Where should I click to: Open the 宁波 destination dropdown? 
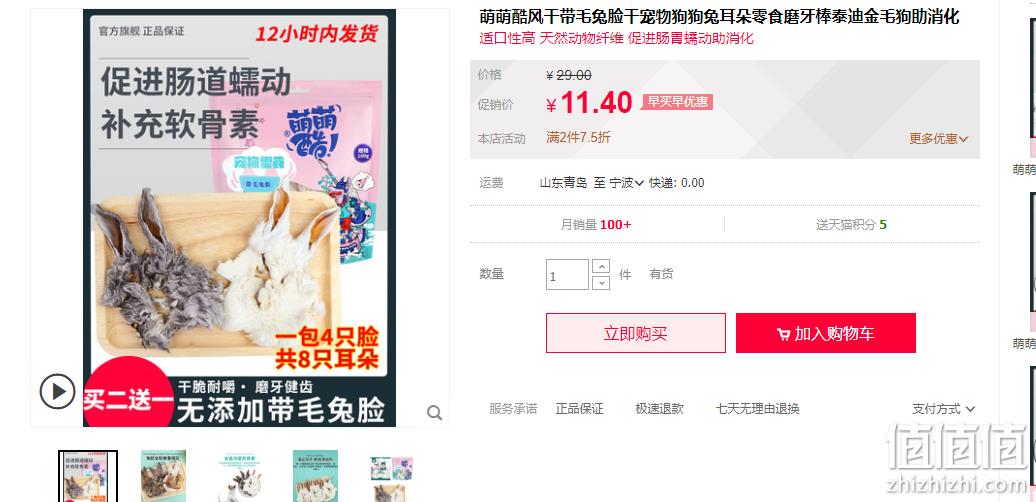pyautogui.click(x=626, y=183)
